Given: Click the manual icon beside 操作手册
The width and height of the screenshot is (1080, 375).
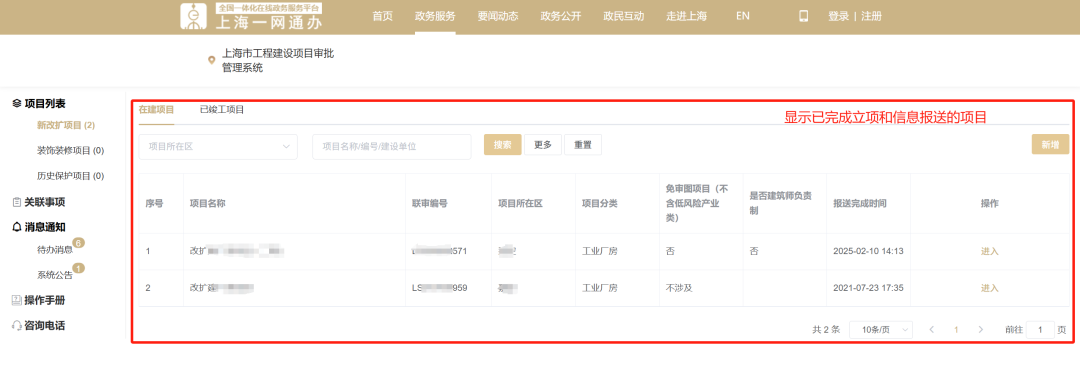Looking at the screenshot, I should (x=17, y=301).
